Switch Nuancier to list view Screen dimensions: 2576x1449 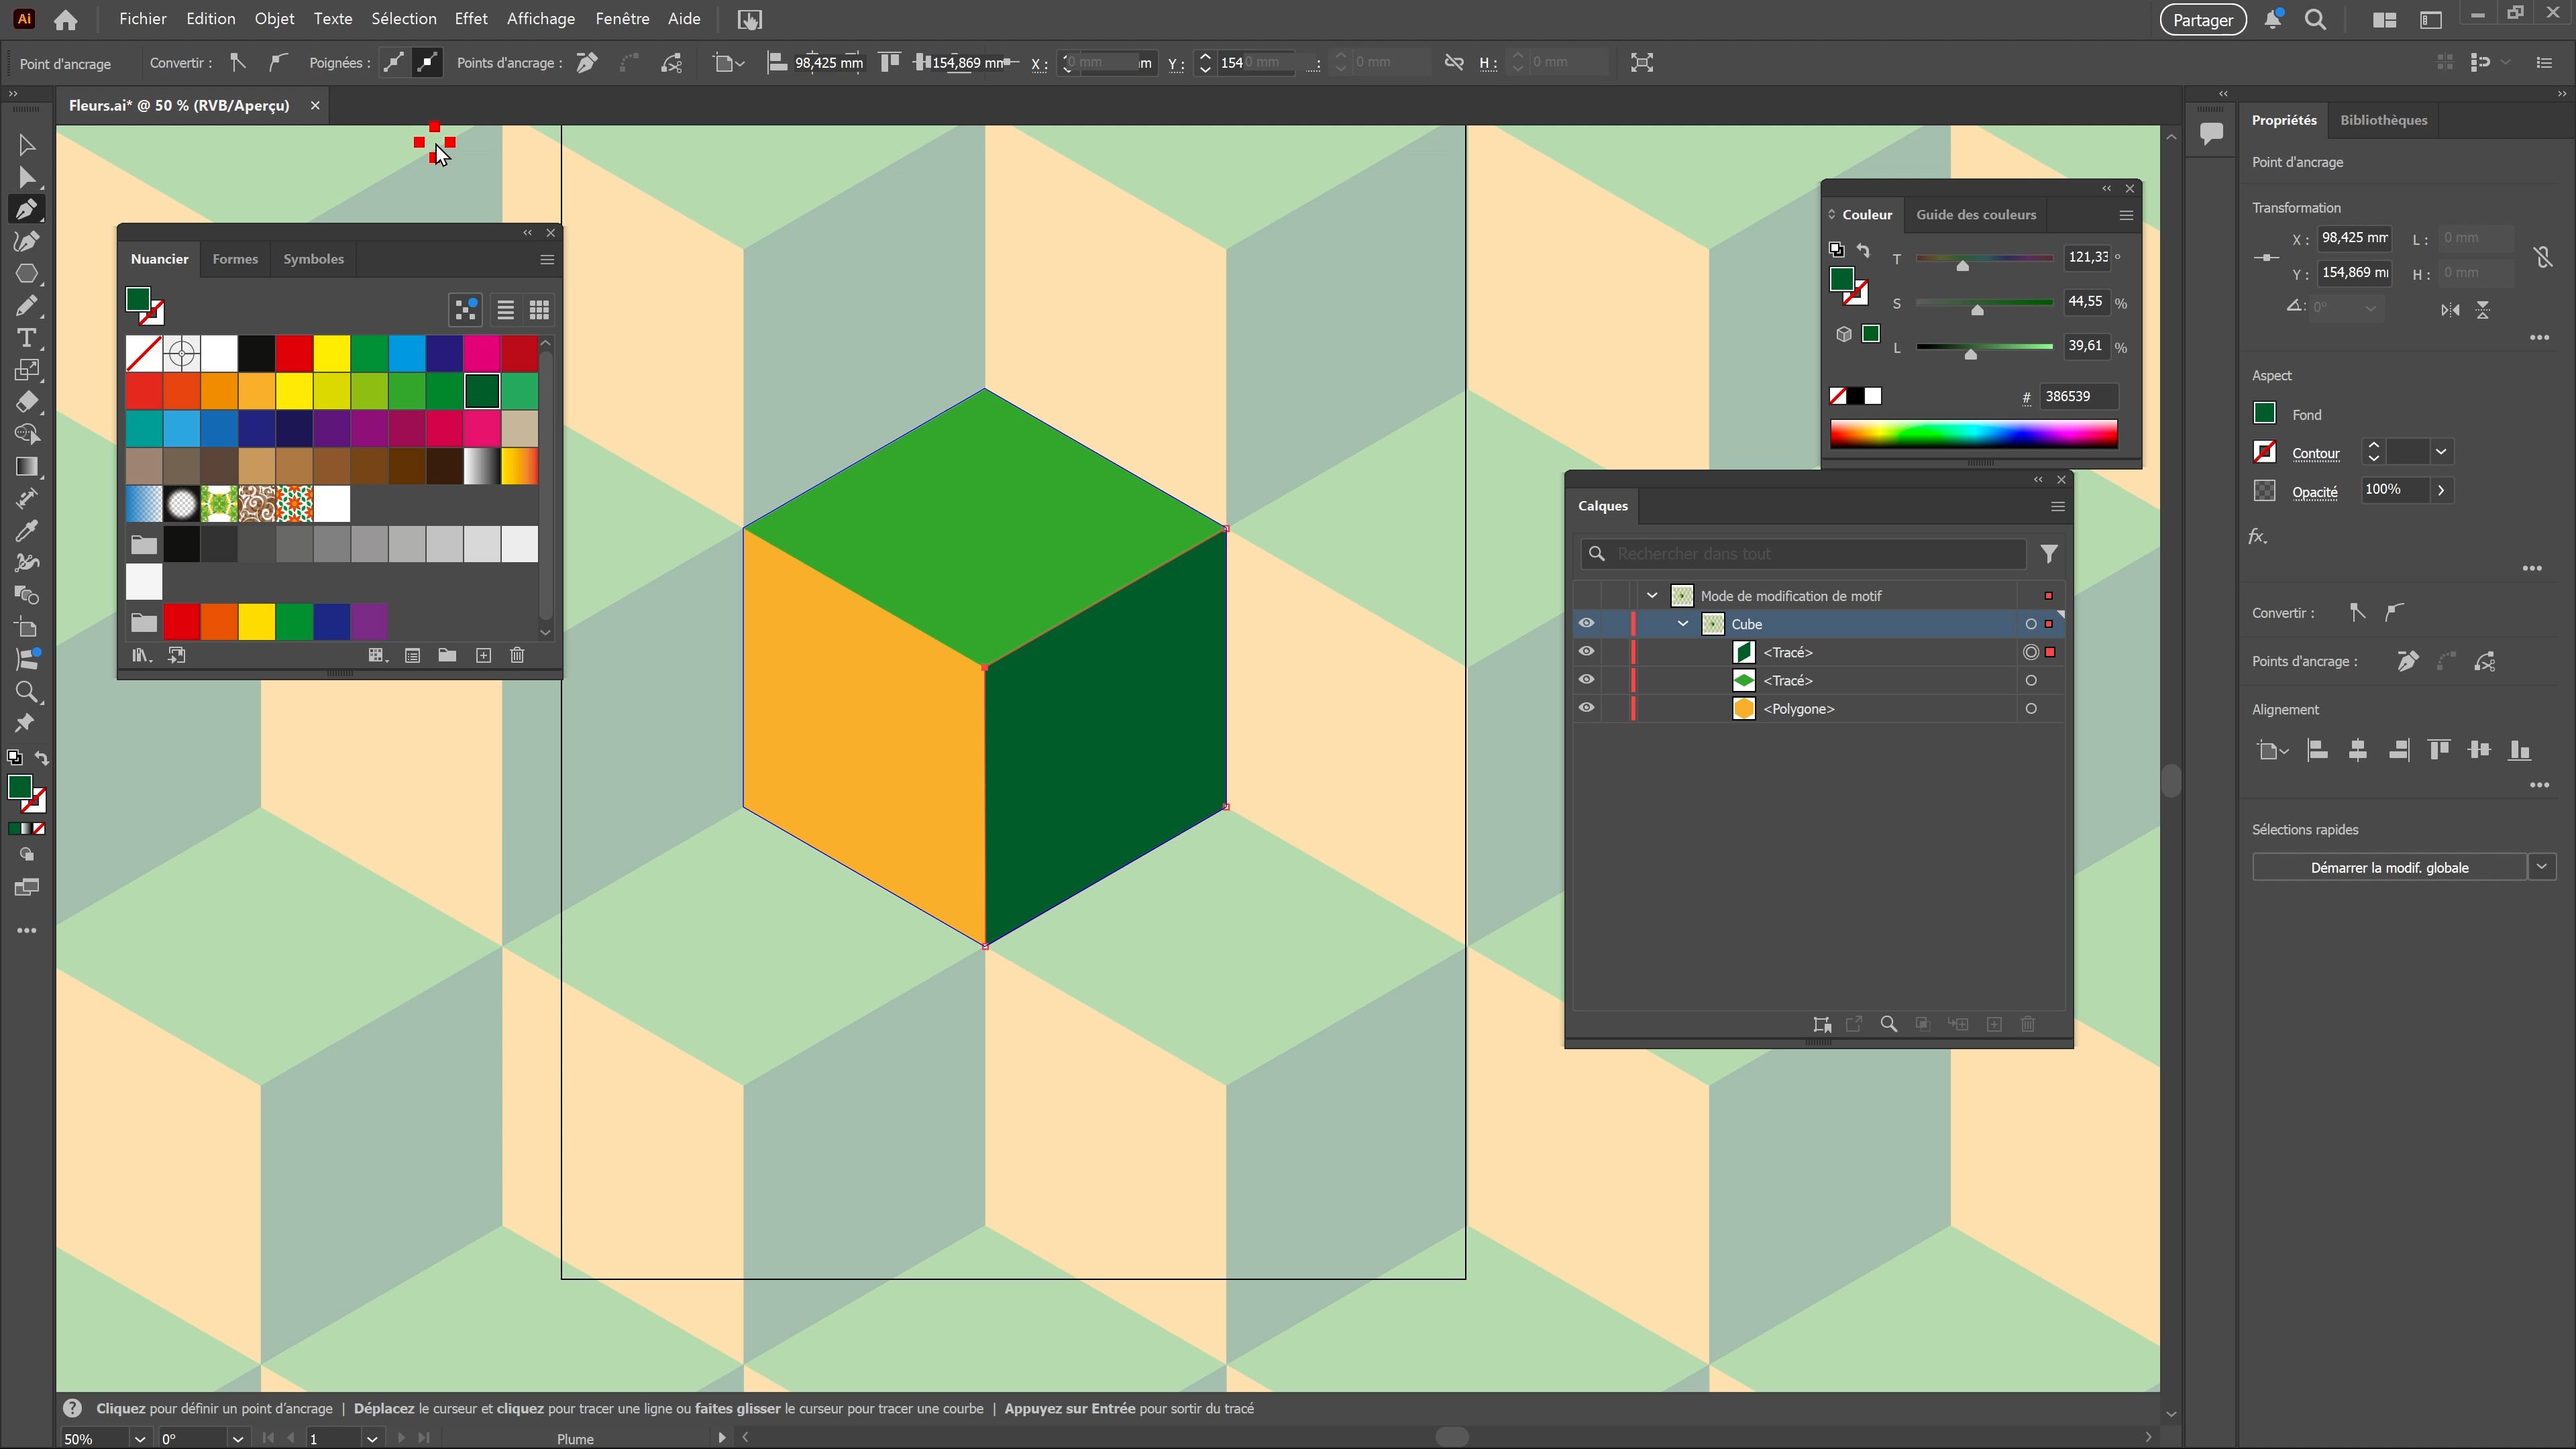[x=506, y=311]
